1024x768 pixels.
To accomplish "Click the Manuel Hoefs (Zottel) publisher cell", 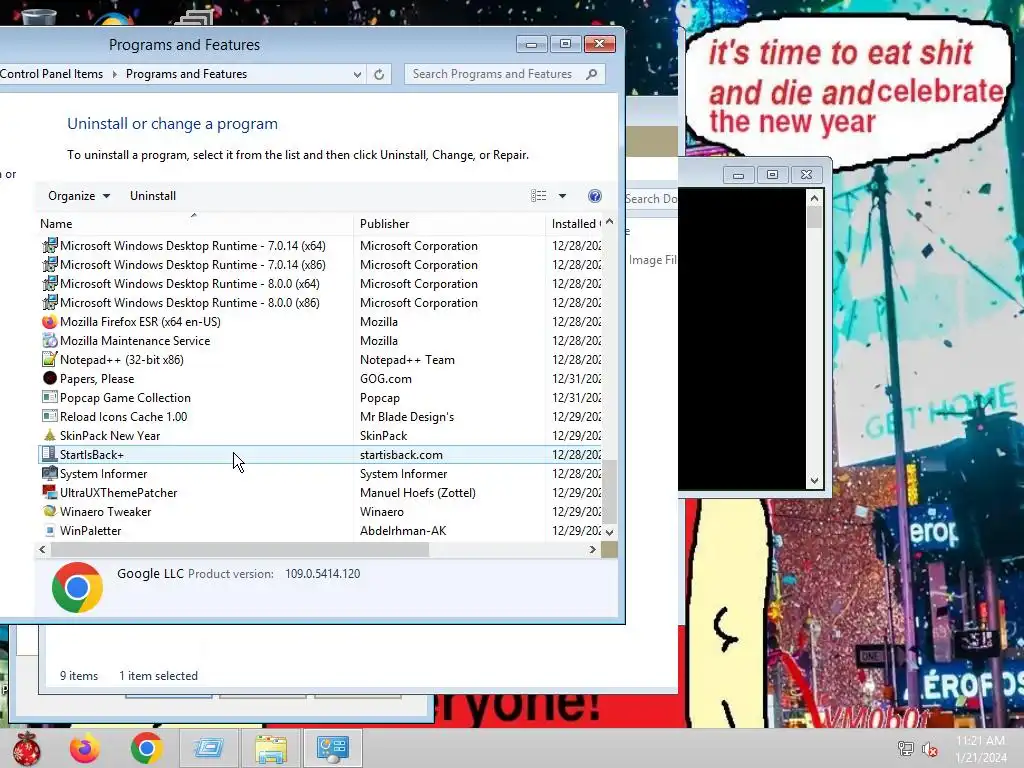I will [x=418, y=492].
